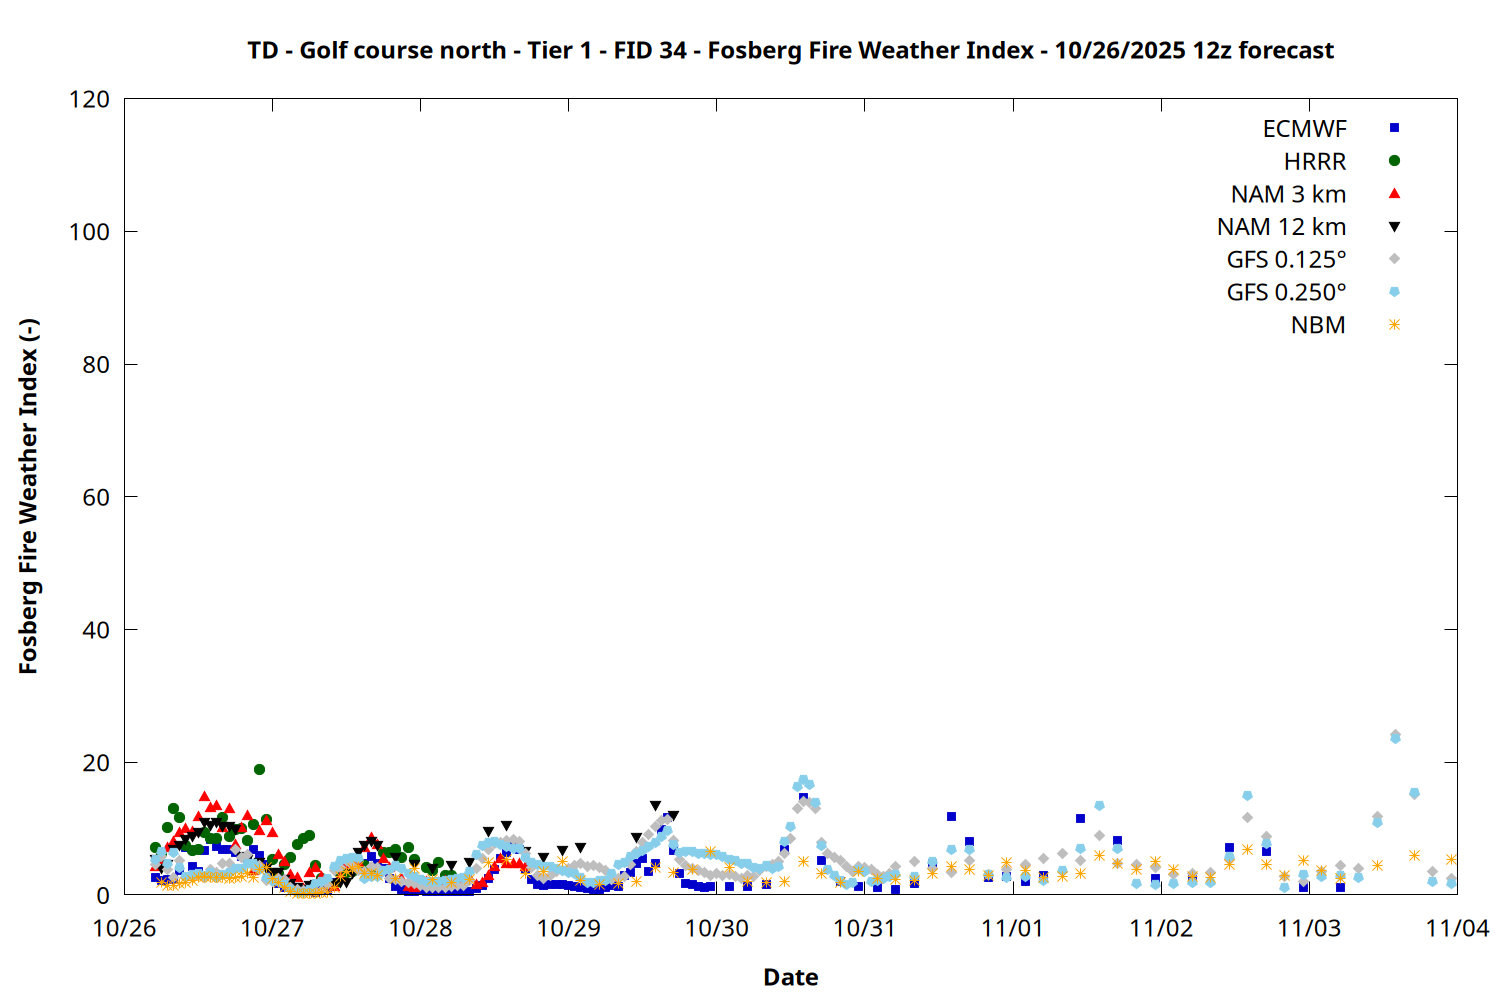This screenshot has width=1500, height=1000.
Task: Click the Date x-axis label
Action: (x=790, y=977)
